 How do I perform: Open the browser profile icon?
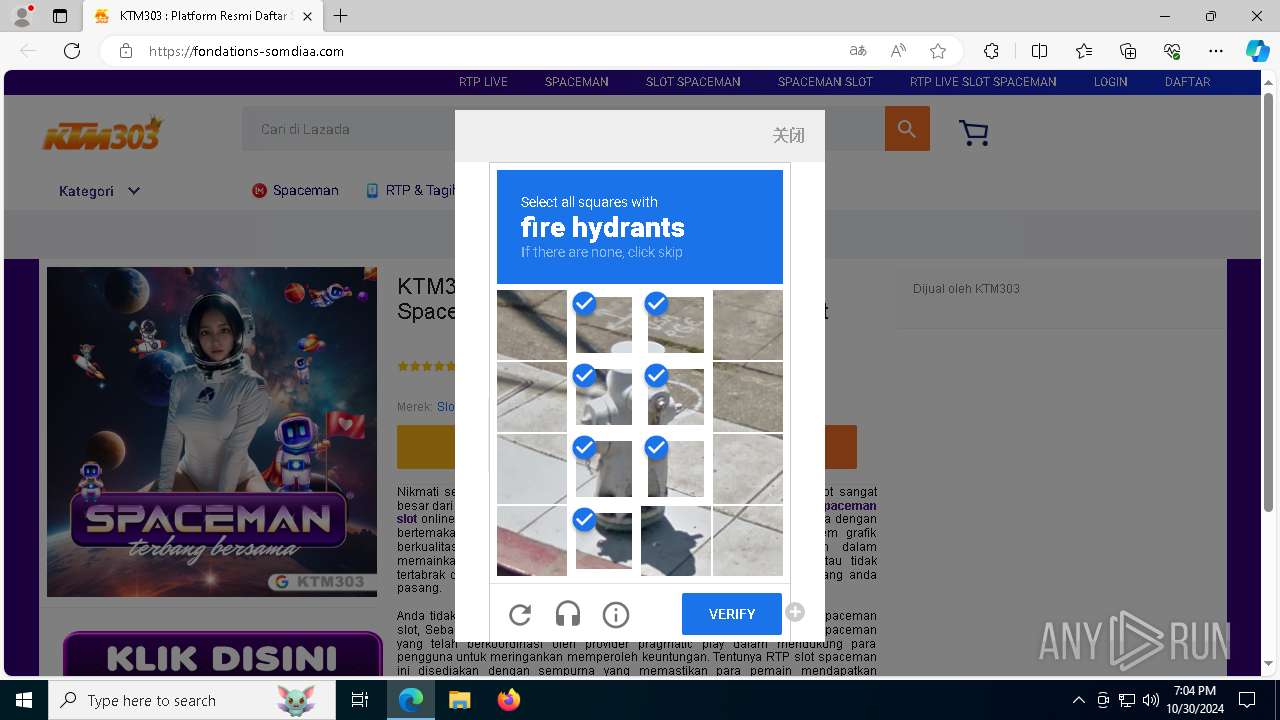click(x=22, y=16)
